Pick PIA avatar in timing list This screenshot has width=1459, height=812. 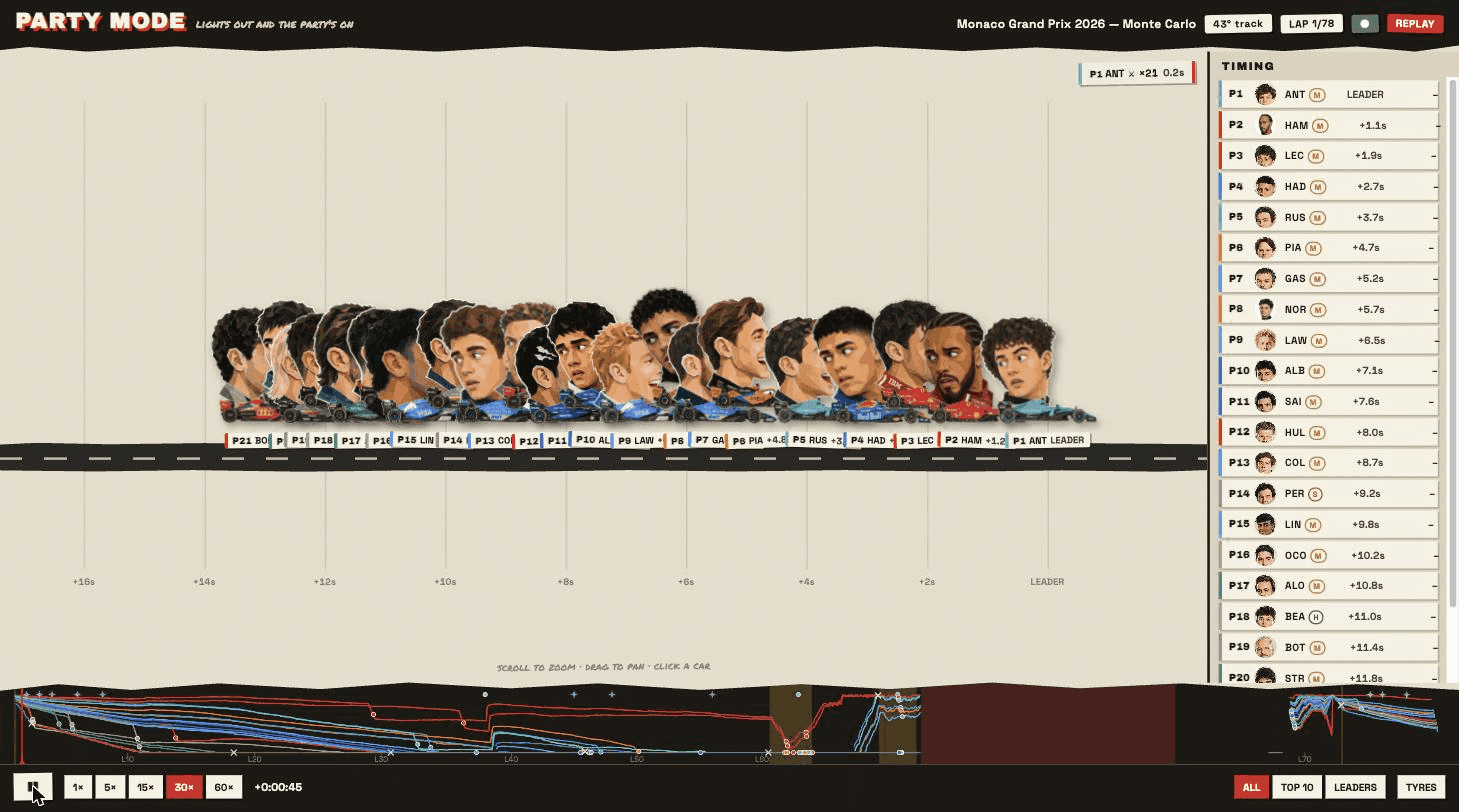point(1265,248)
